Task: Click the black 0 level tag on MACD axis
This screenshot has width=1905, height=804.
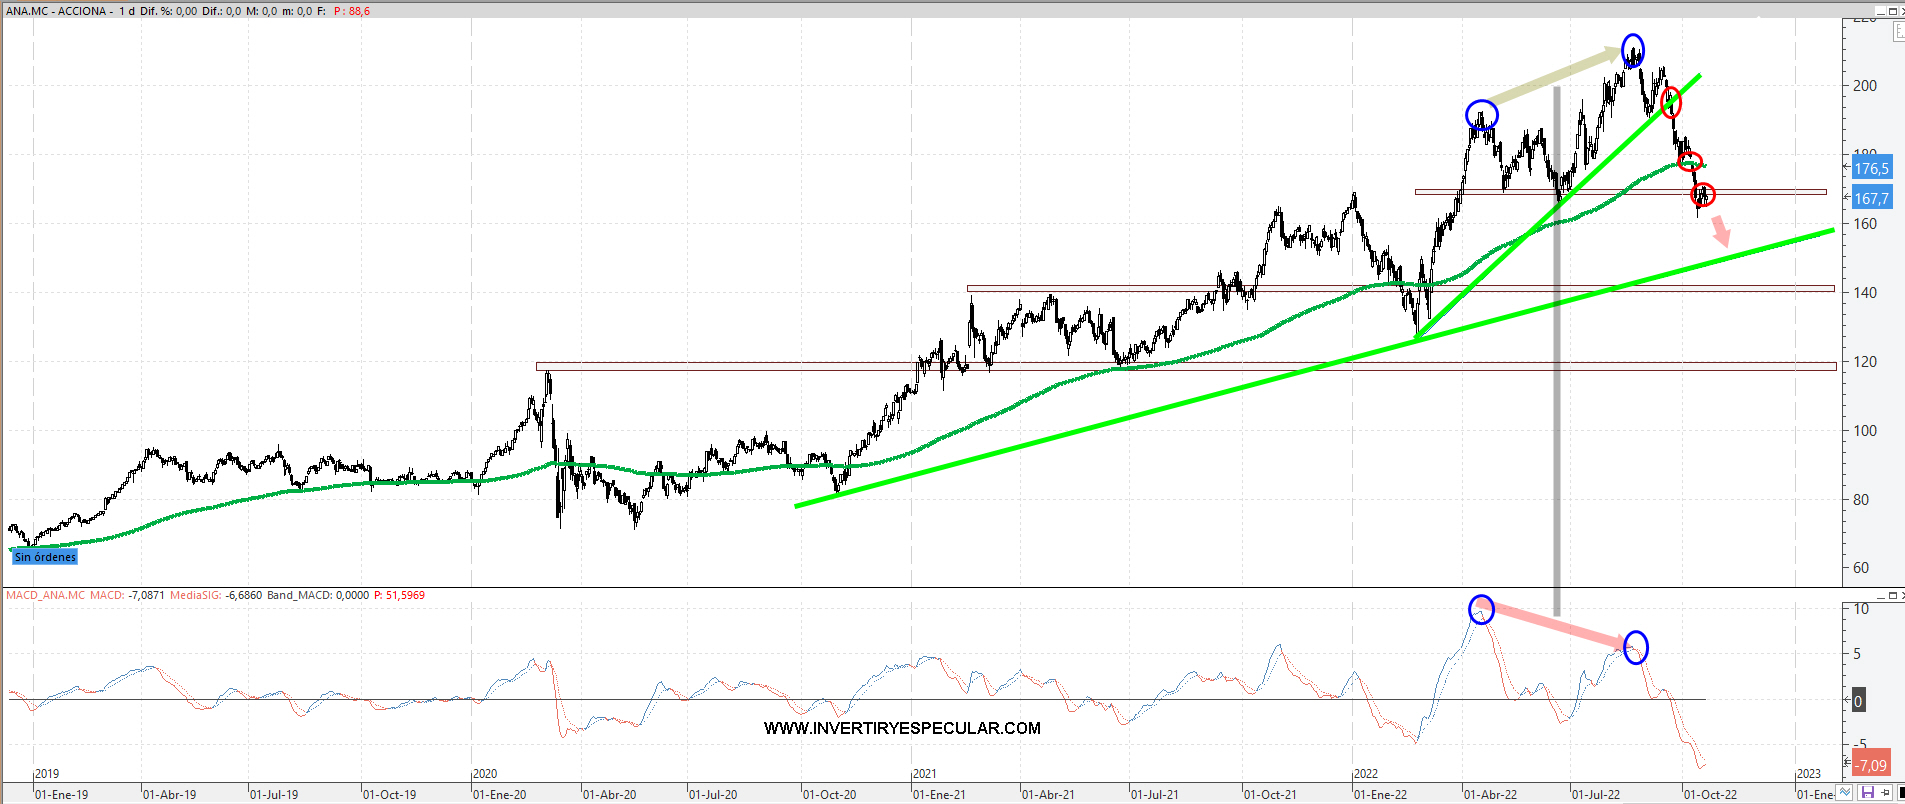Action: 1858,701
